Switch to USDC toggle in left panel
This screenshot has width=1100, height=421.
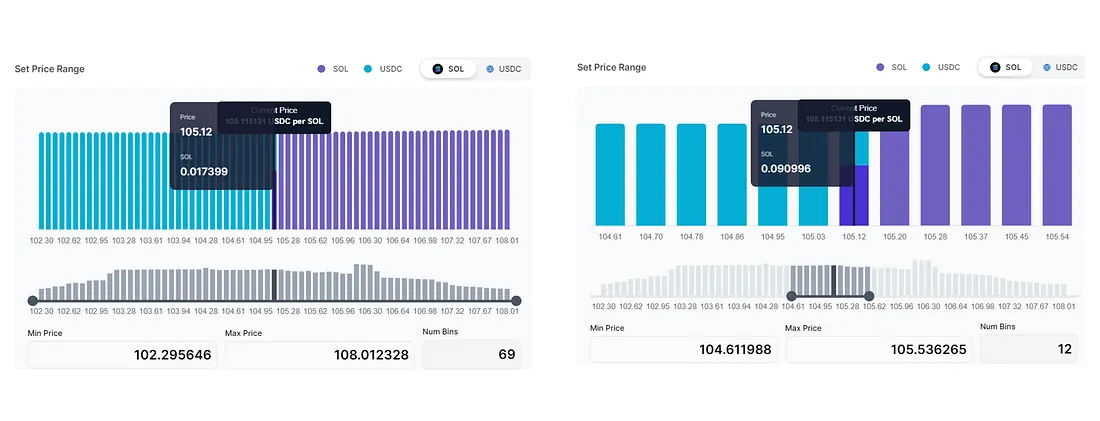(504, 69)
